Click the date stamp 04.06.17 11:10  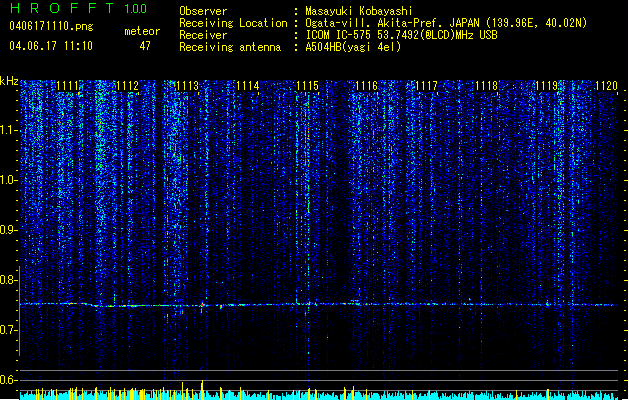point(51,46)
